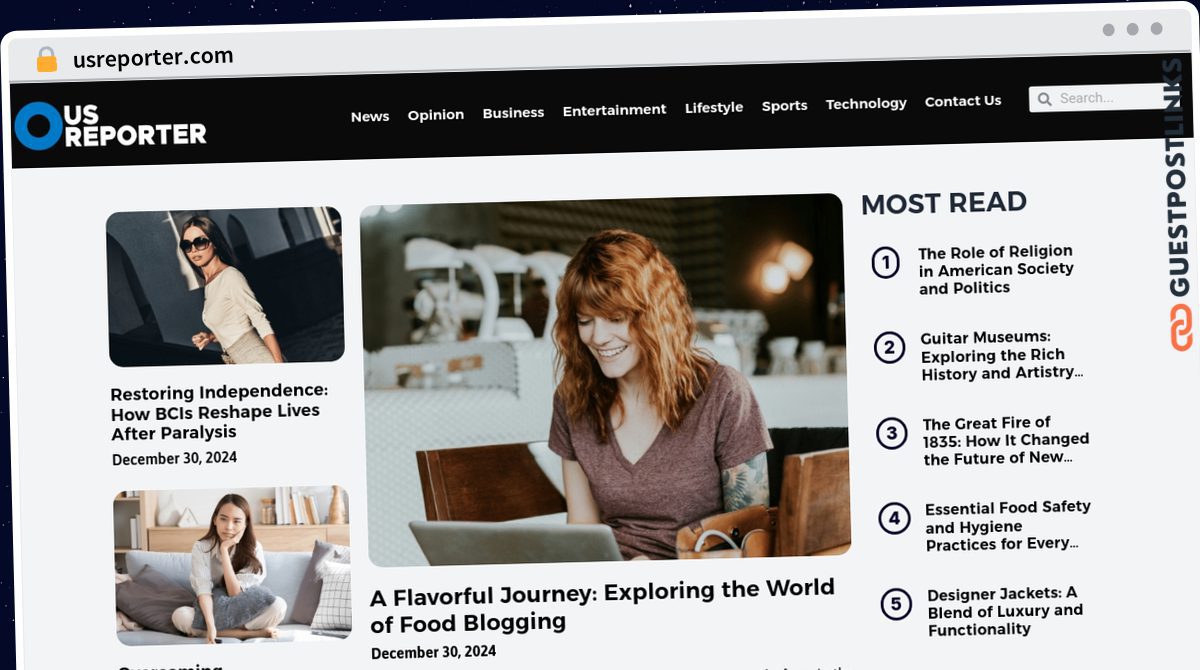Select the number 4 circle in Most Read

click(x=894, y=519)
